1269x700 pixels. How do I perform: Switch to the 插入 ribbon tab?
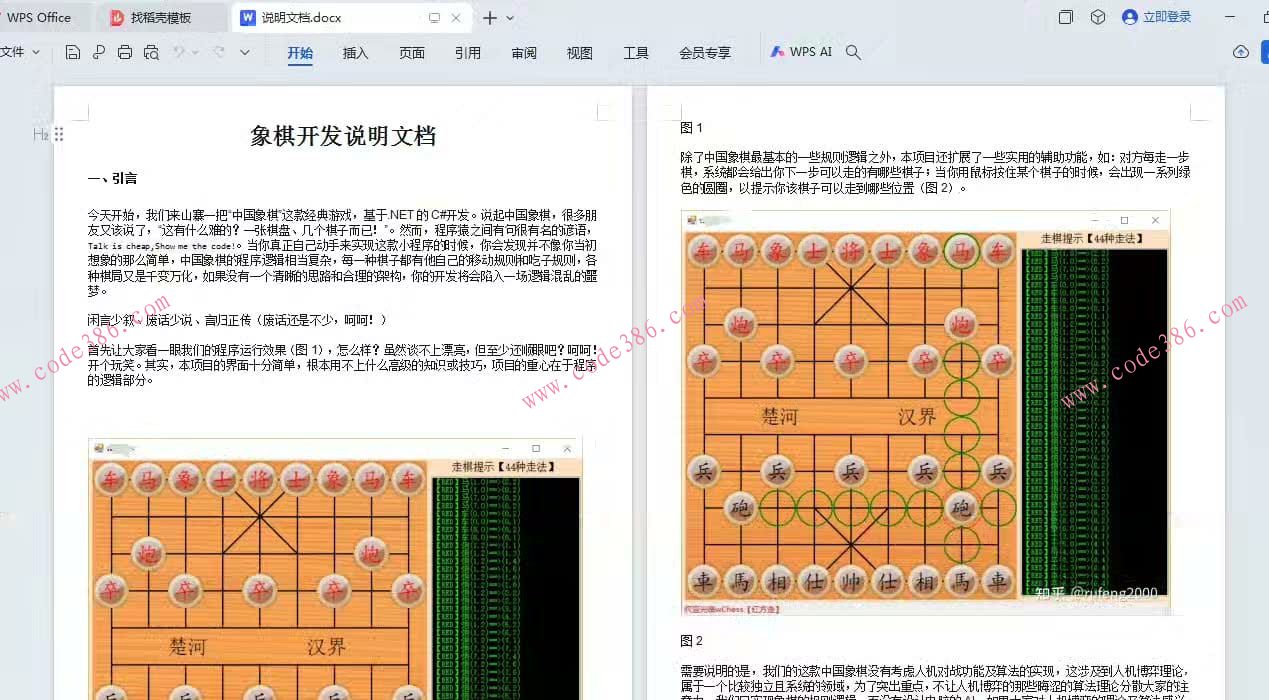click(355, 53)
